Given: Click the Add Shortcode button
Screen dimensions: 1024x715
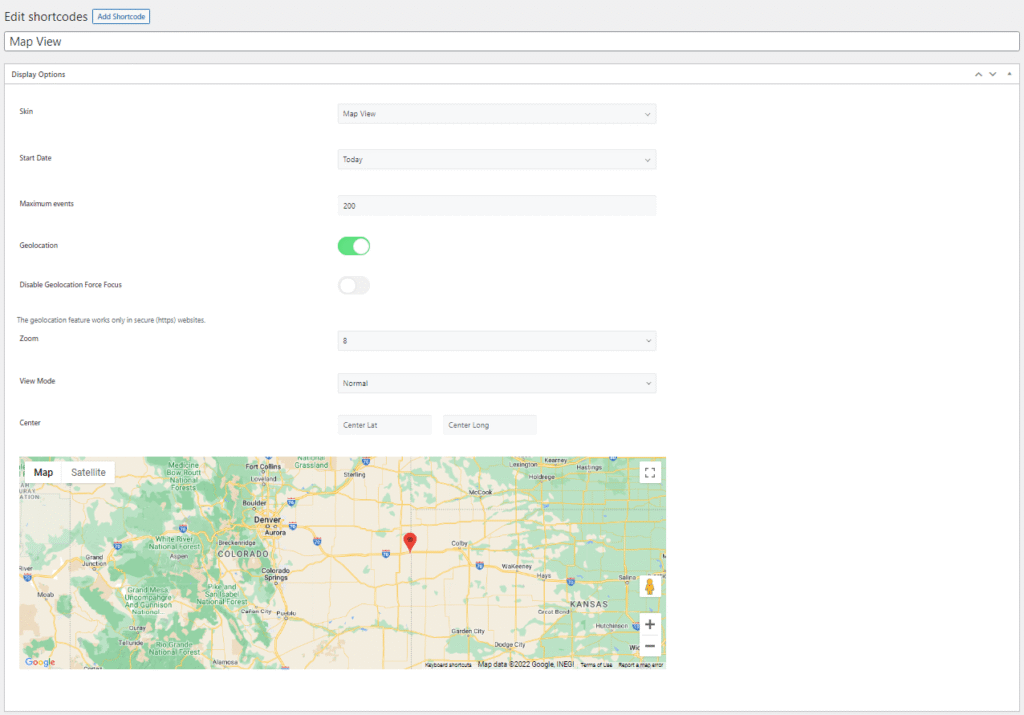Looking at the screenshot, I should [120, 16].
